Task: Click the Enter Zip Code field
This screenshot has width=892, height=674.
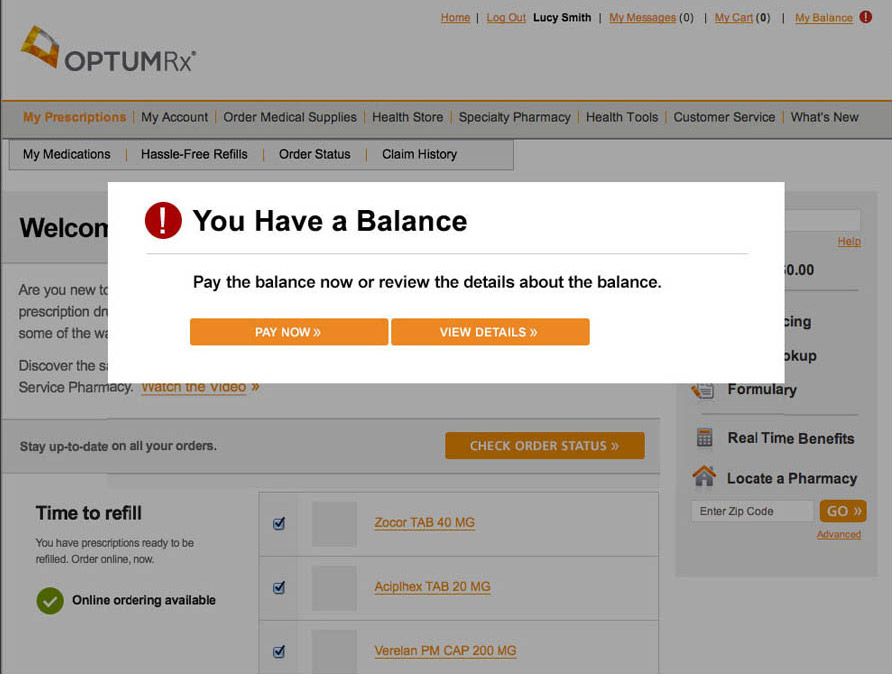Action: [751, 511]
